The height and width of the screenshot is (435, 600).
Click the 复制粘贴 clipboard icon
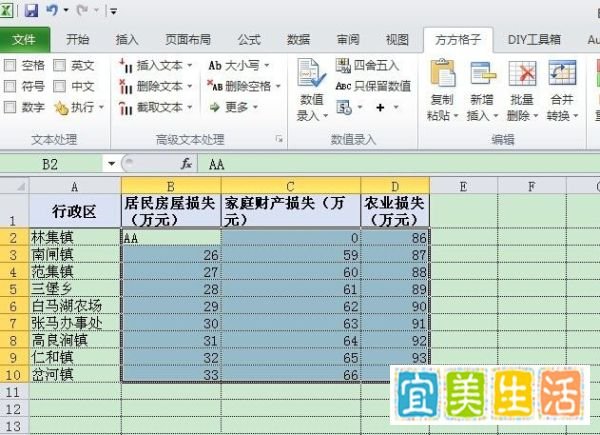(x=442, y=73)
